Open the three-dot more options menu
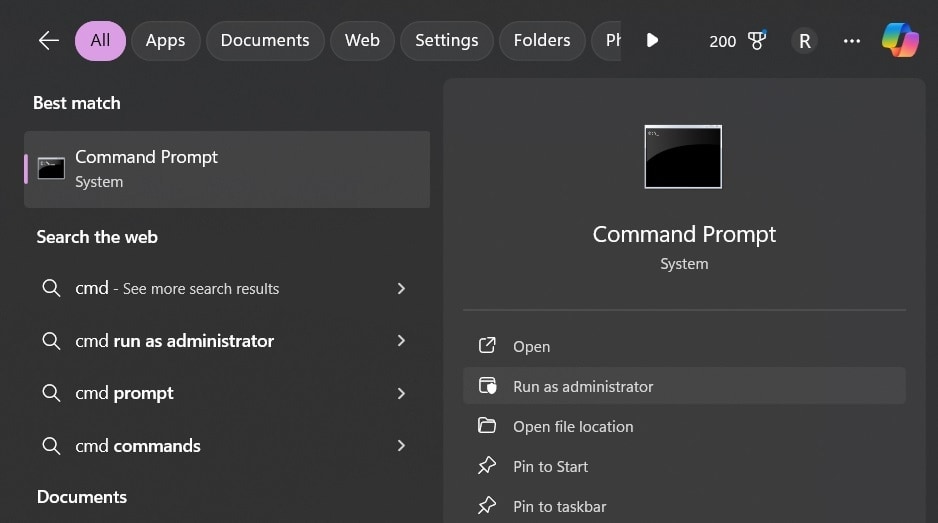This screenshot has height=523, width=938. coord(851,41)
